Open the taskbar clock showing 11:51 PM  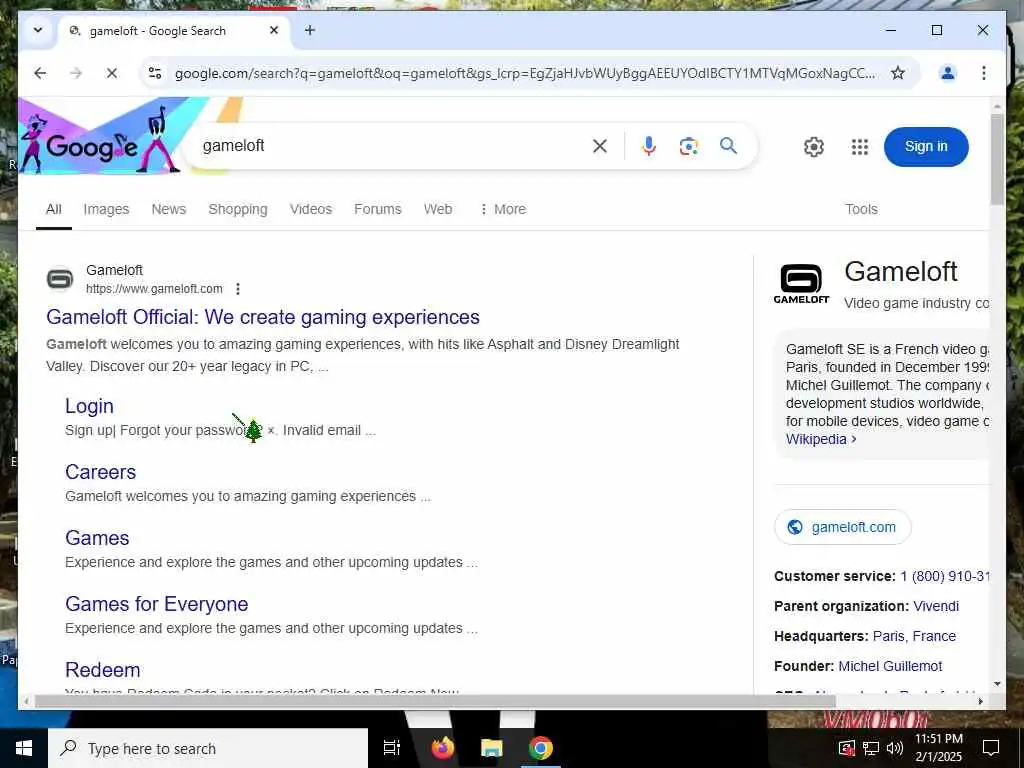(x=938, y=748)
